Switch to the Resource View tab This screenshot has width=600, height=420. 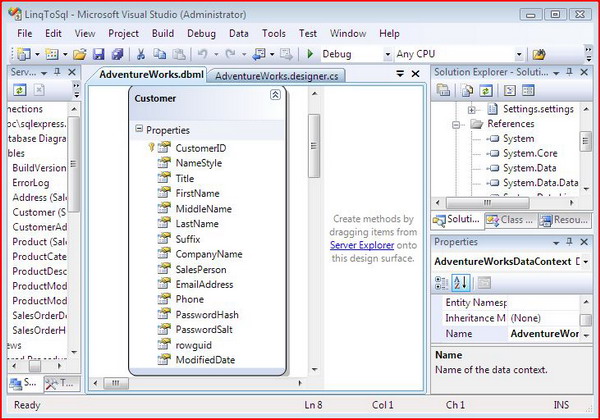(x=564, y=220)
